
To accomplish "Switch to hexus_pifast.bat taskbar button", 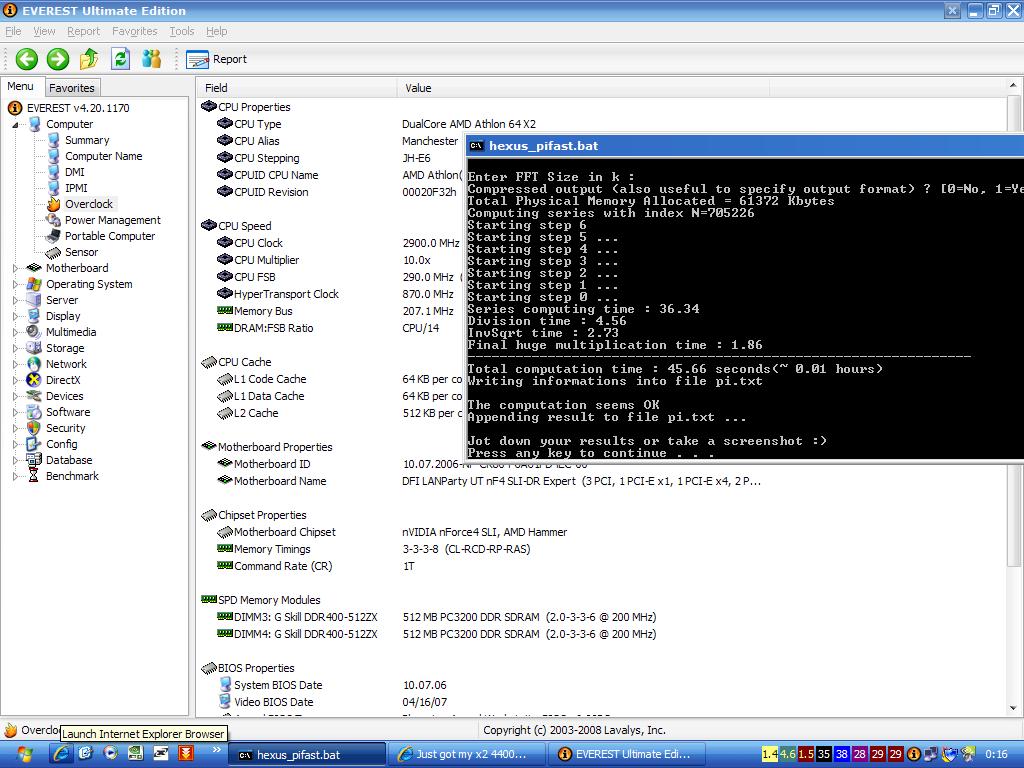I will click(308, 754).
